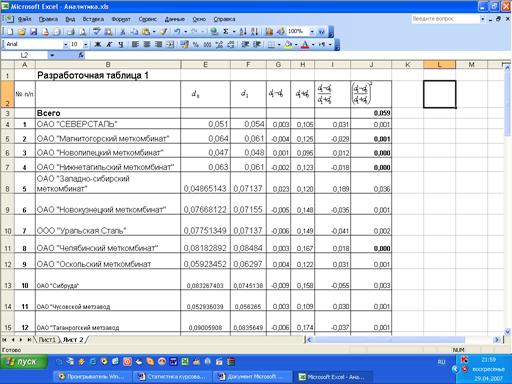
Task: Expand the 100% zoom dropdown
Action: [x=312, y=32]
